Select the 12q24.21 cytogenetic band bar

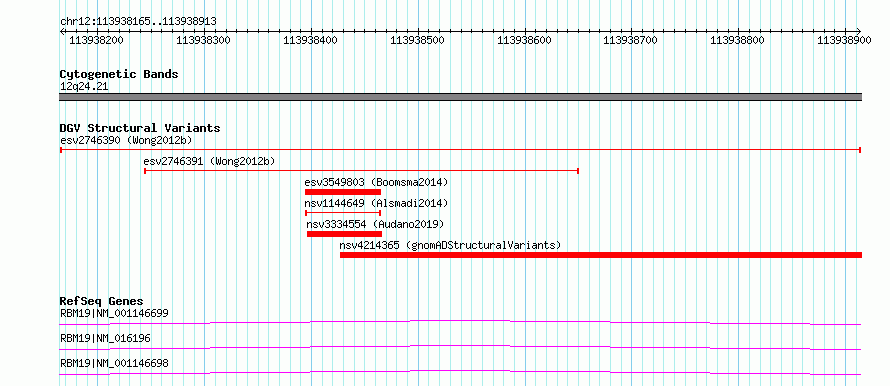click(x=460, y=97)
